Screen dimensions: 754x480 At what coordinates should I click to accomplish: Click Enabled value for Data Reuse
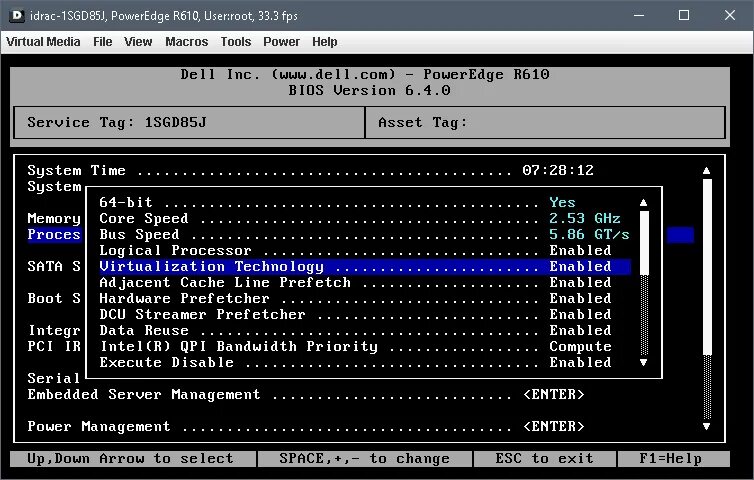[x=580, y=330]
